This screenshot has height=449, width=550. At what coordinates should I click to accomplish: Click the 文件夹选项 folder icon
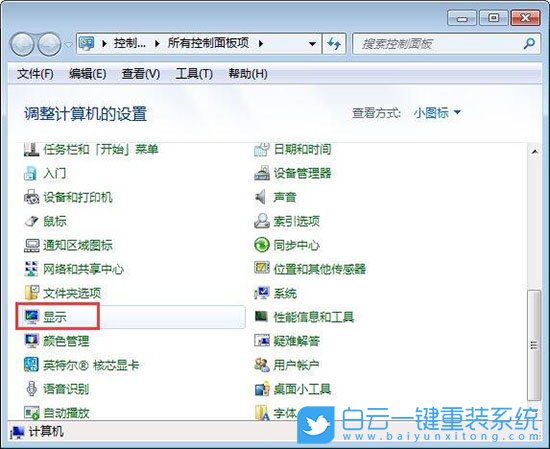32,293
